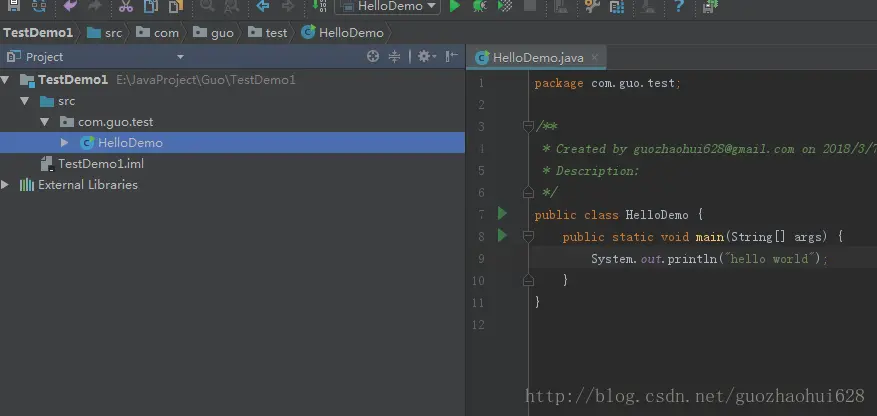The height and width of the screenshot is (416, 877).
Task: Click the Redo arrow in the toolbar
Action: click(95, 6)
